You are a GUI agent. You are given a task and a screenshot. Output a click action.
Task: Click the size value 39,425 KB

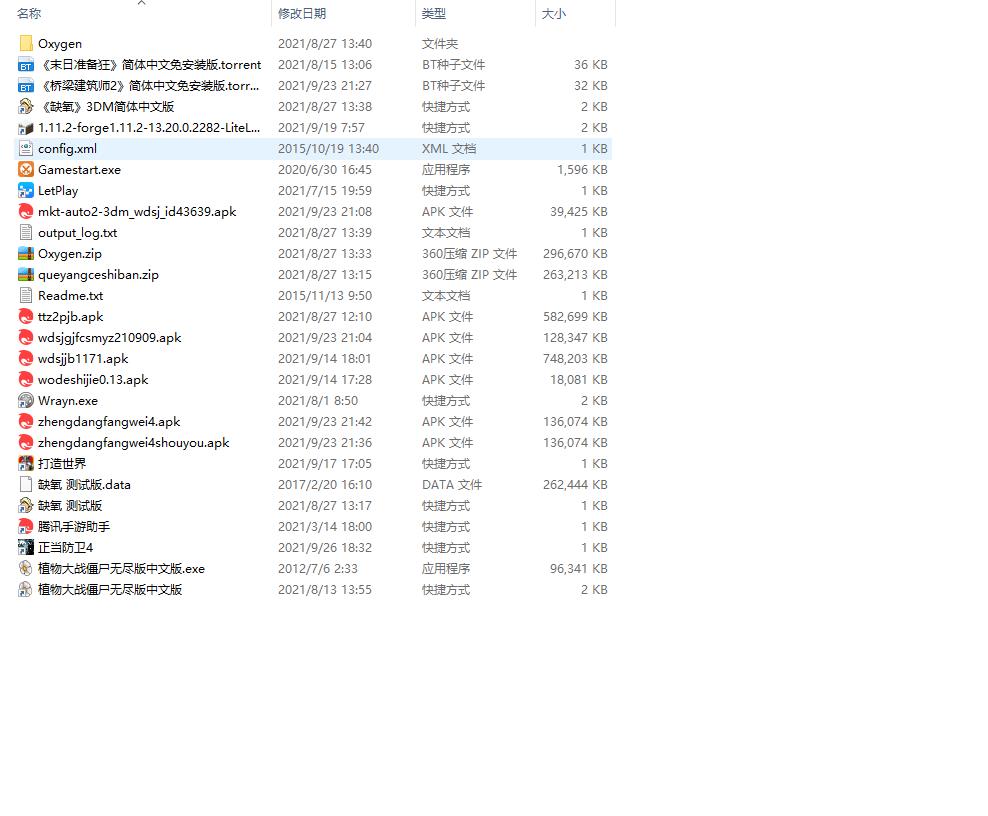[x=578, y=212]
